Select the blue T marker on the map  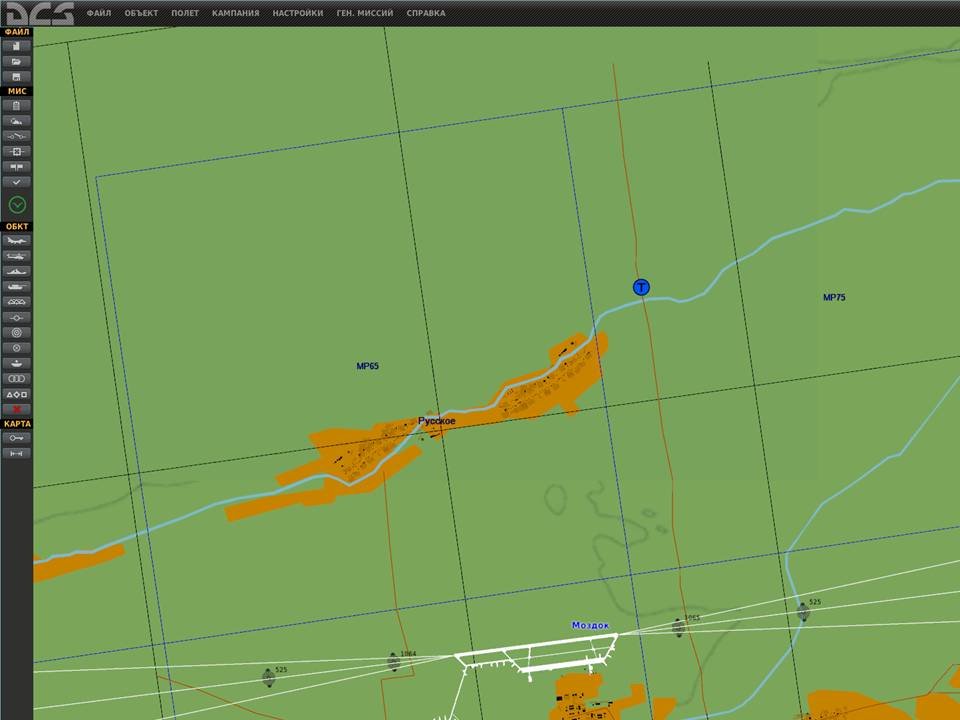(x=641, y=287)
